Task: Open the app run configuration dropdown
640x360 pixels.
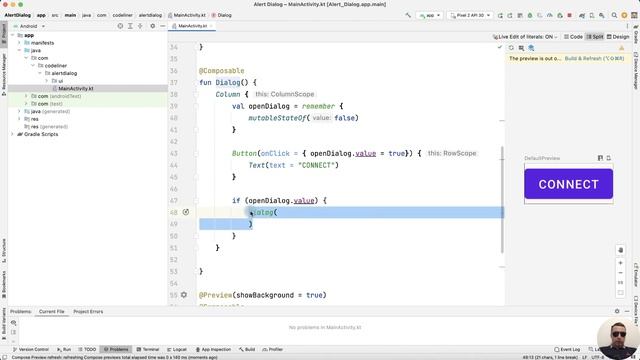Action: tap(429, 15)
